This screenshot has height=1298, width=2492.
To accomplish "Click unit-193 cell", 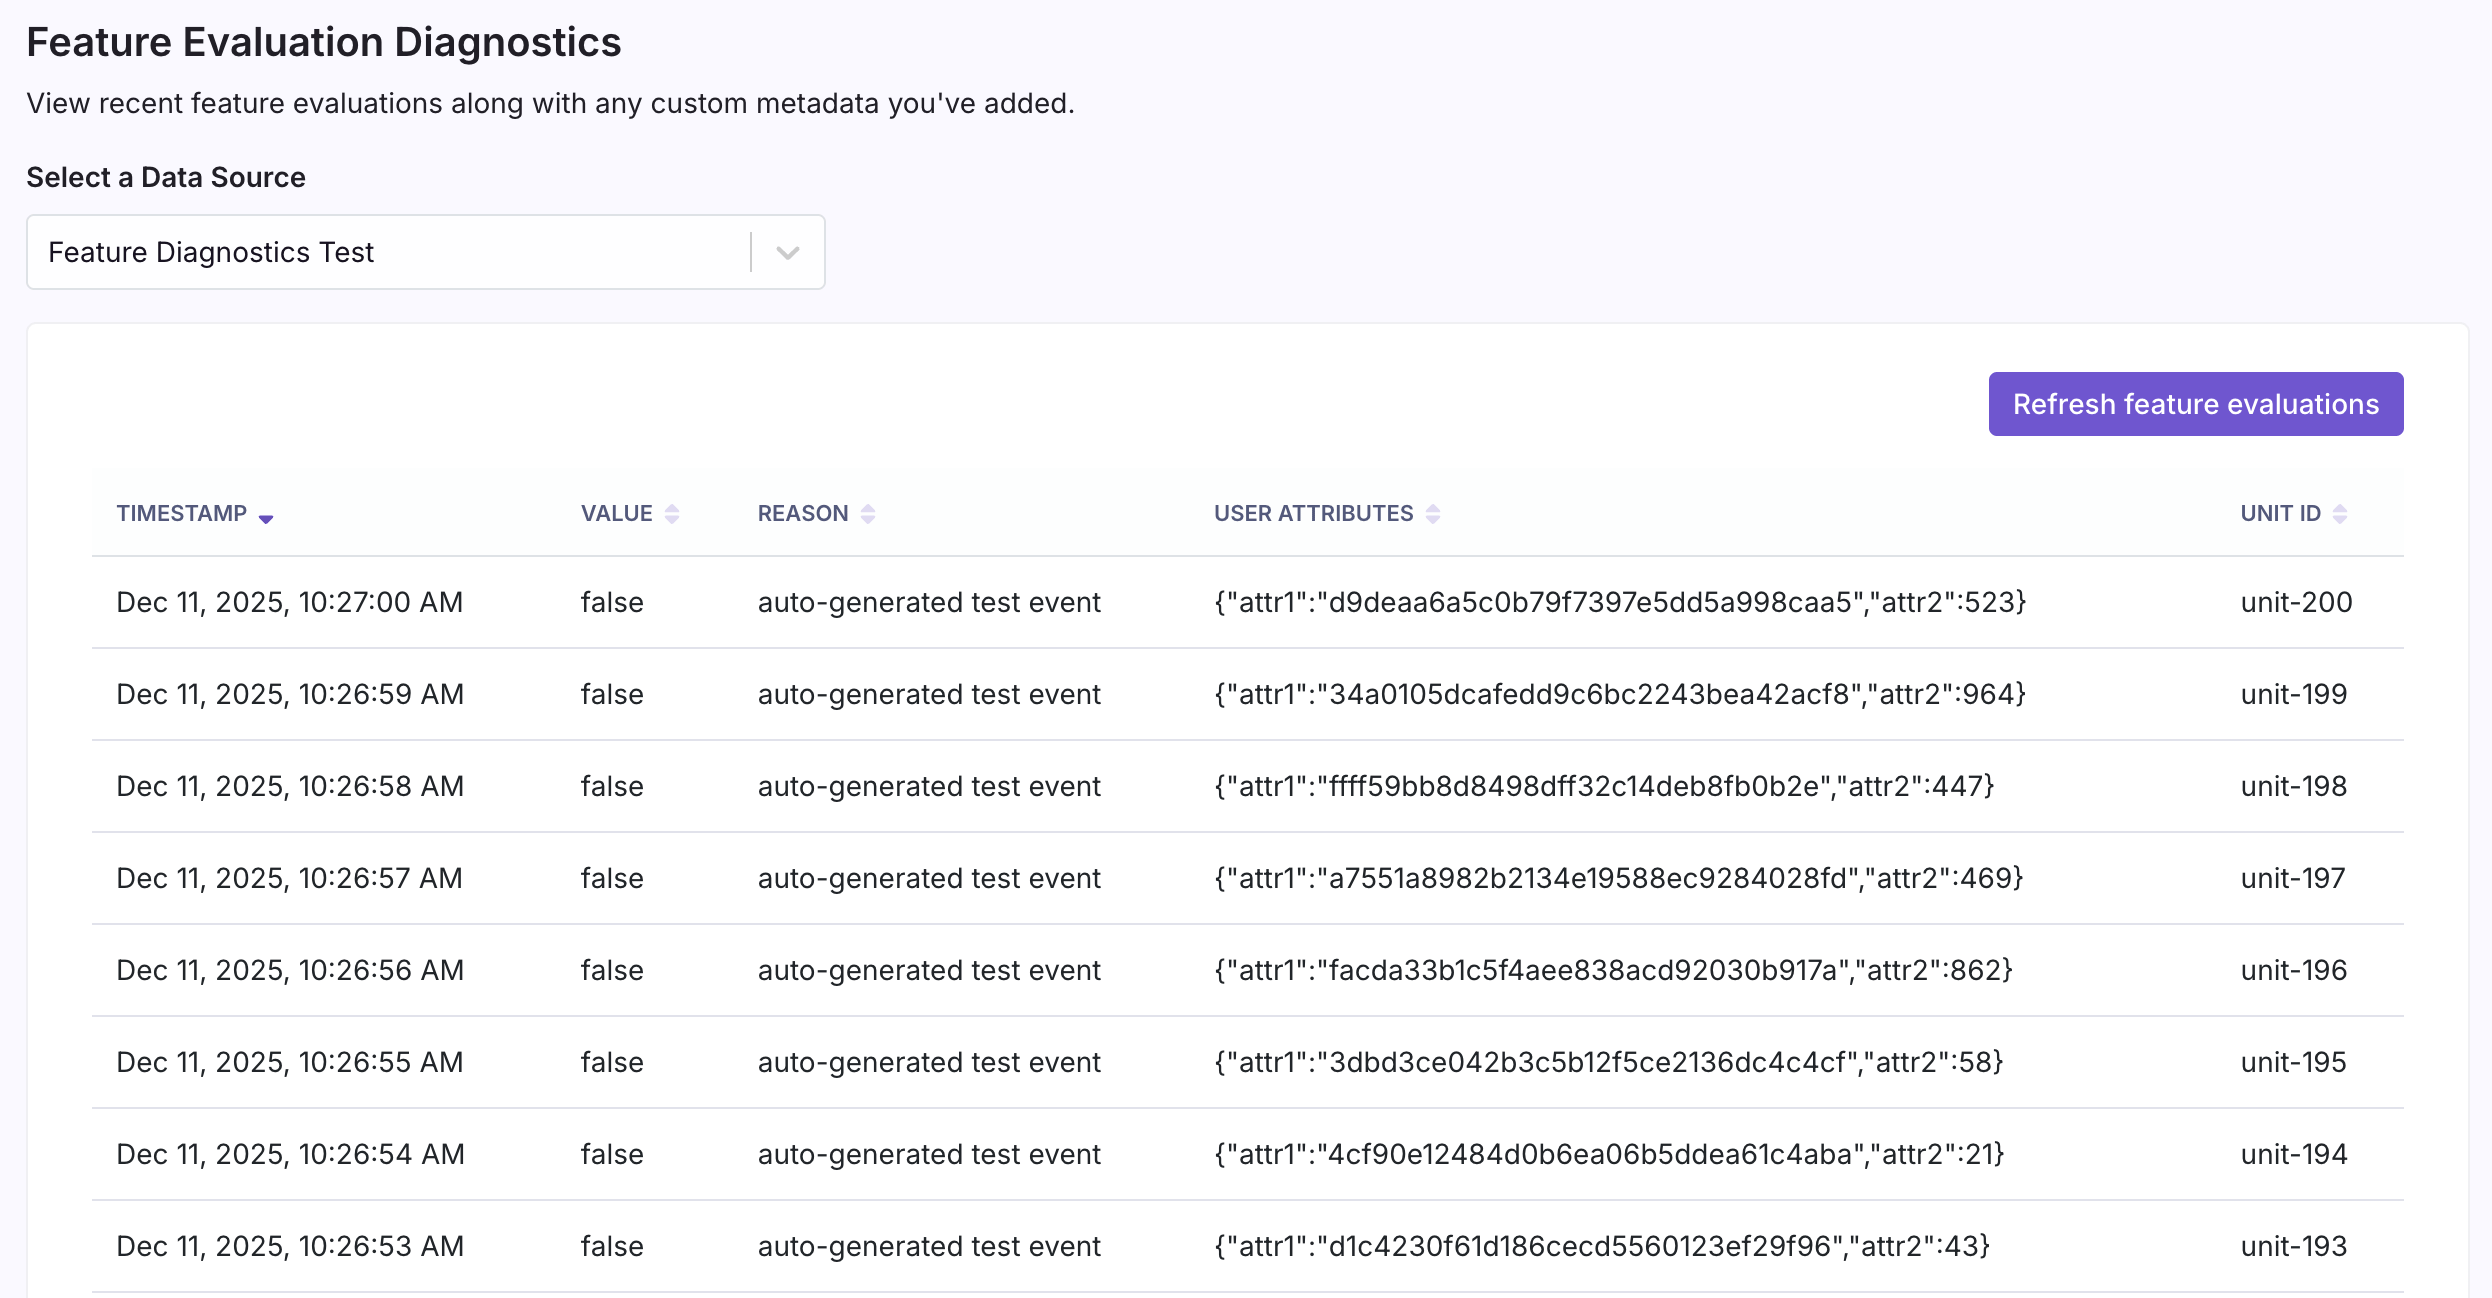I will 2294,1246.
